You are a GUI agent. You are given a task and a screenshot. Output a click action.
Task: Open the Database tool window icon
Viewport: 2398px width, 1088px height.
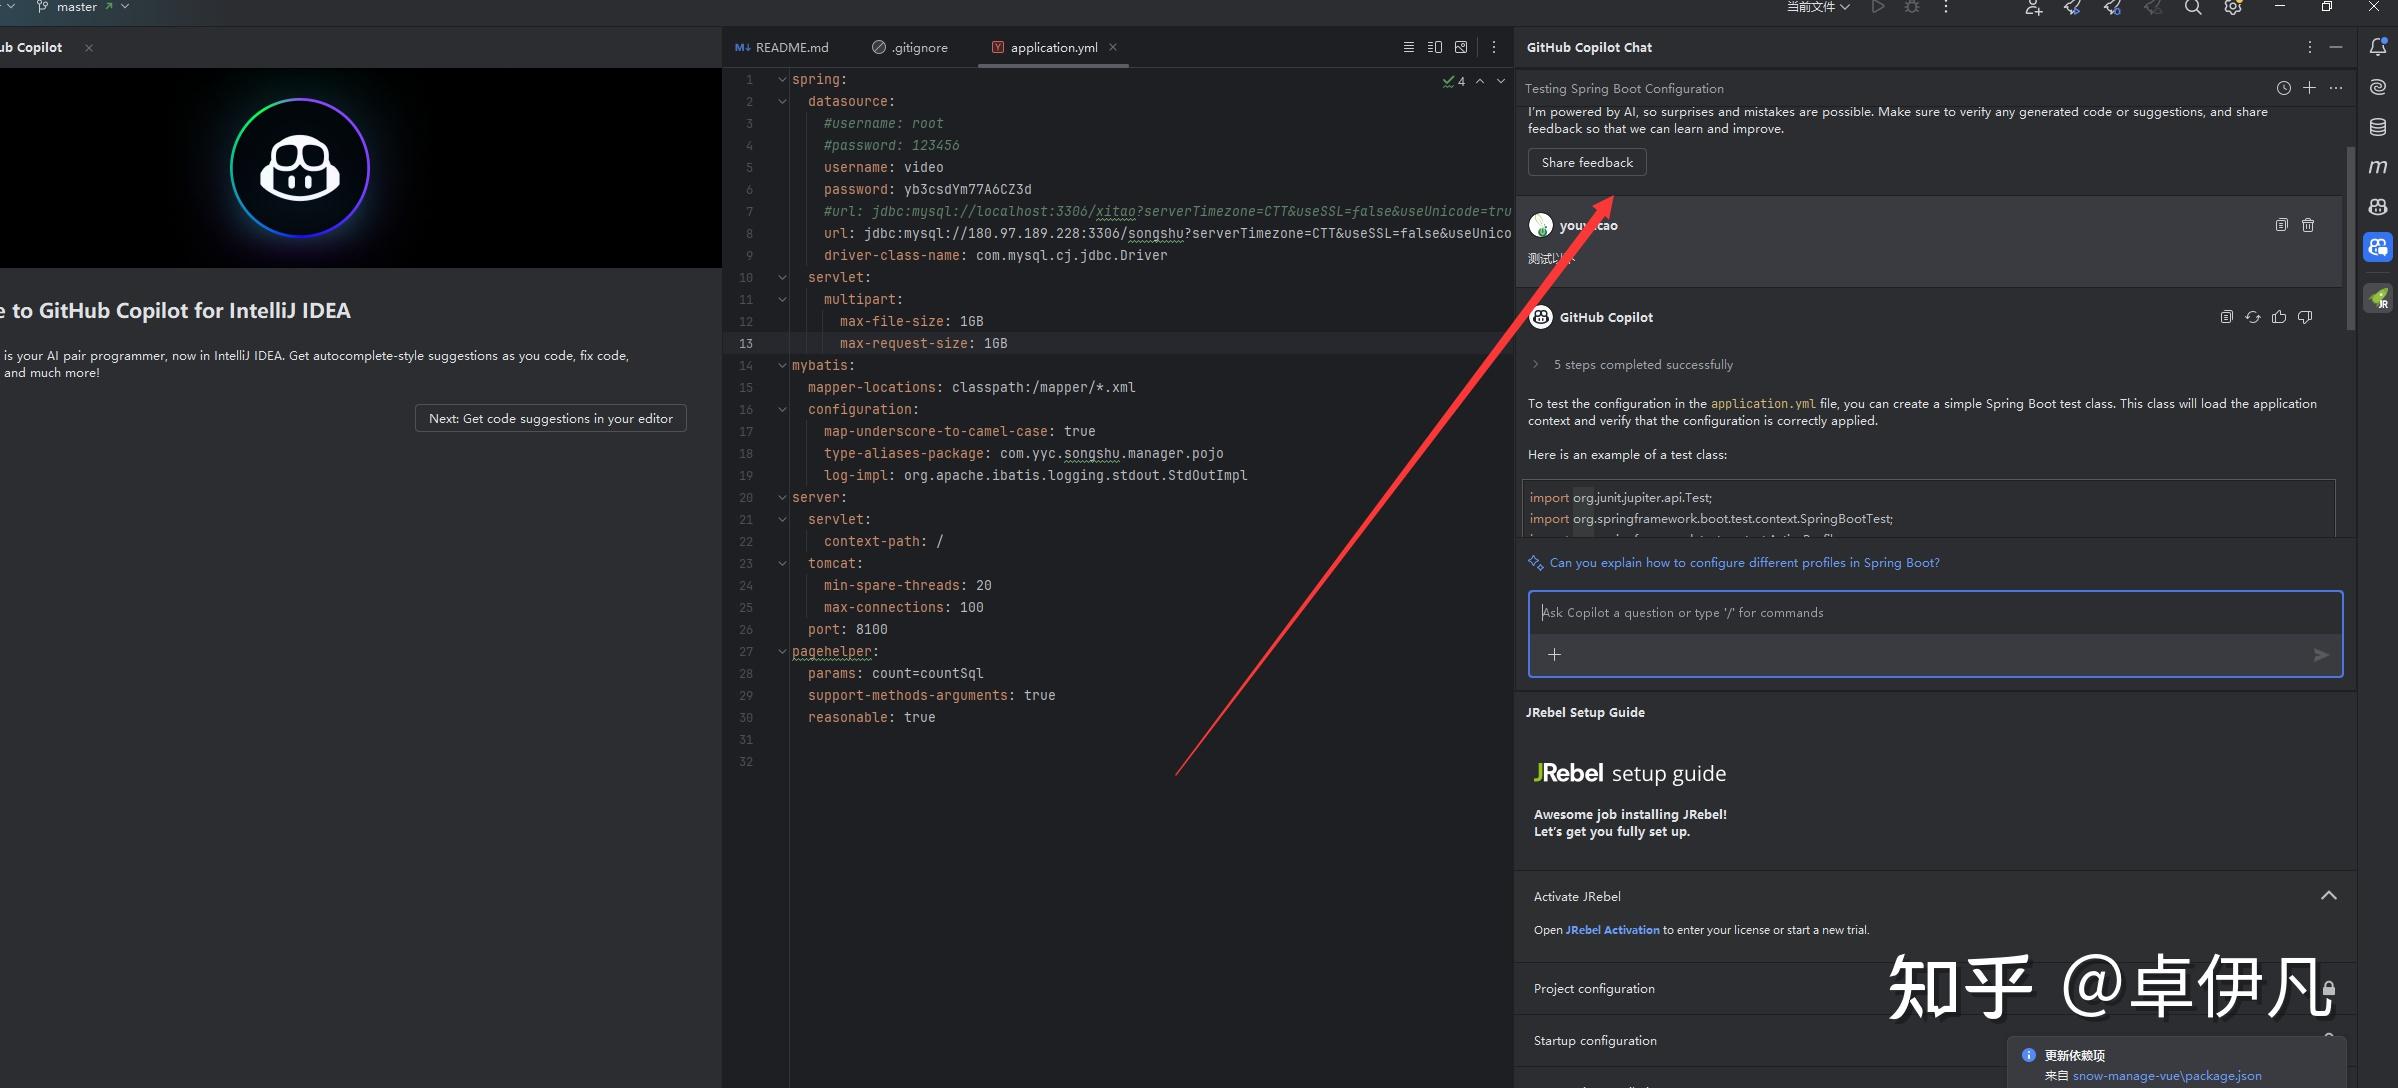[2378, 126]
